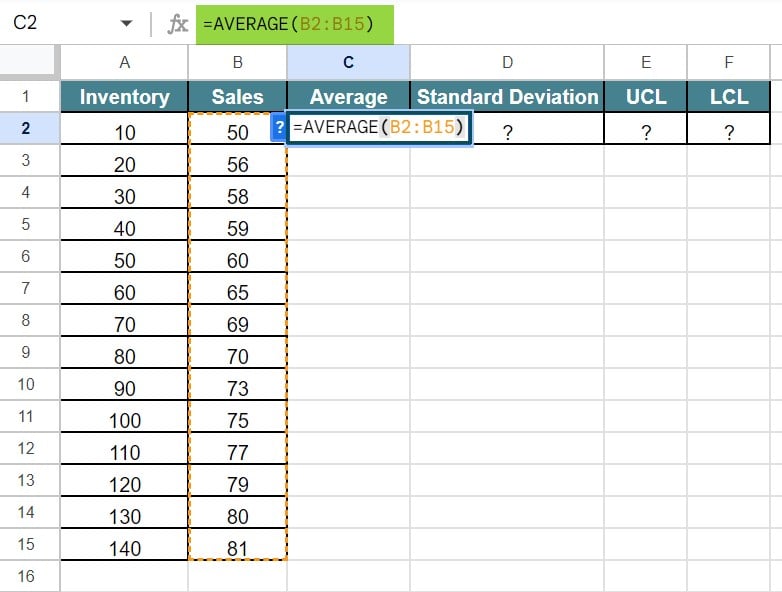782x592 pixels.
Task: Click the question mark under UCL
Action: [x=645, y=132]
